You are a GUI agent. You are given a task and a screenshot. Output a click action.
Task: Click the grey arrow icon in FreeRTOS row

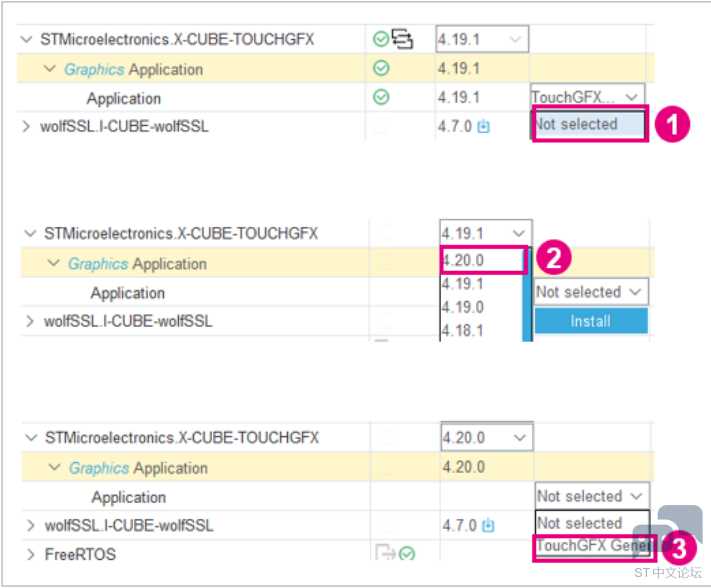[385, 553]
